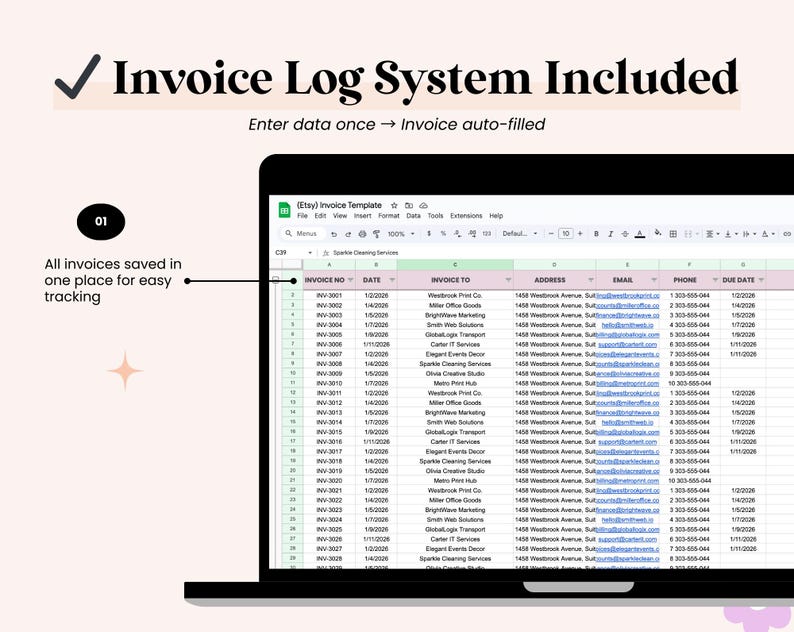Click the email link in row INV-3024
The width and height of the screenshot is (794, 632).
pyautogui.click(x=627, y=520)
